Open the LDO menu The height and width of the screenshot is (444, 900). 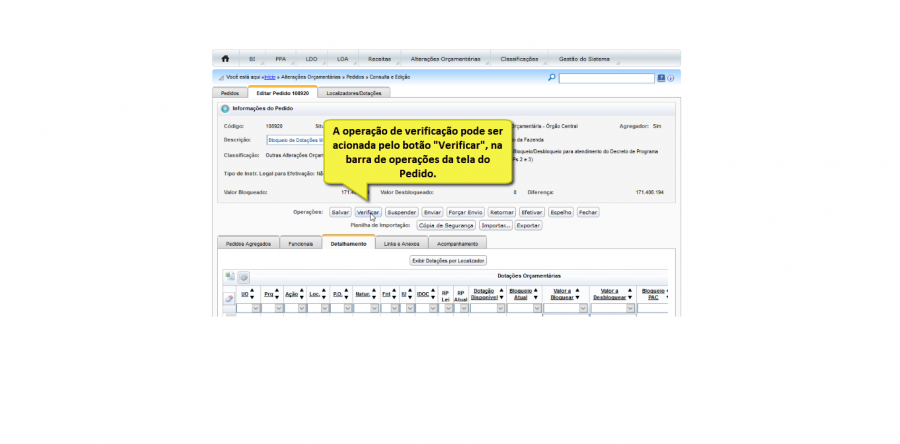click(x=311, y=59)
